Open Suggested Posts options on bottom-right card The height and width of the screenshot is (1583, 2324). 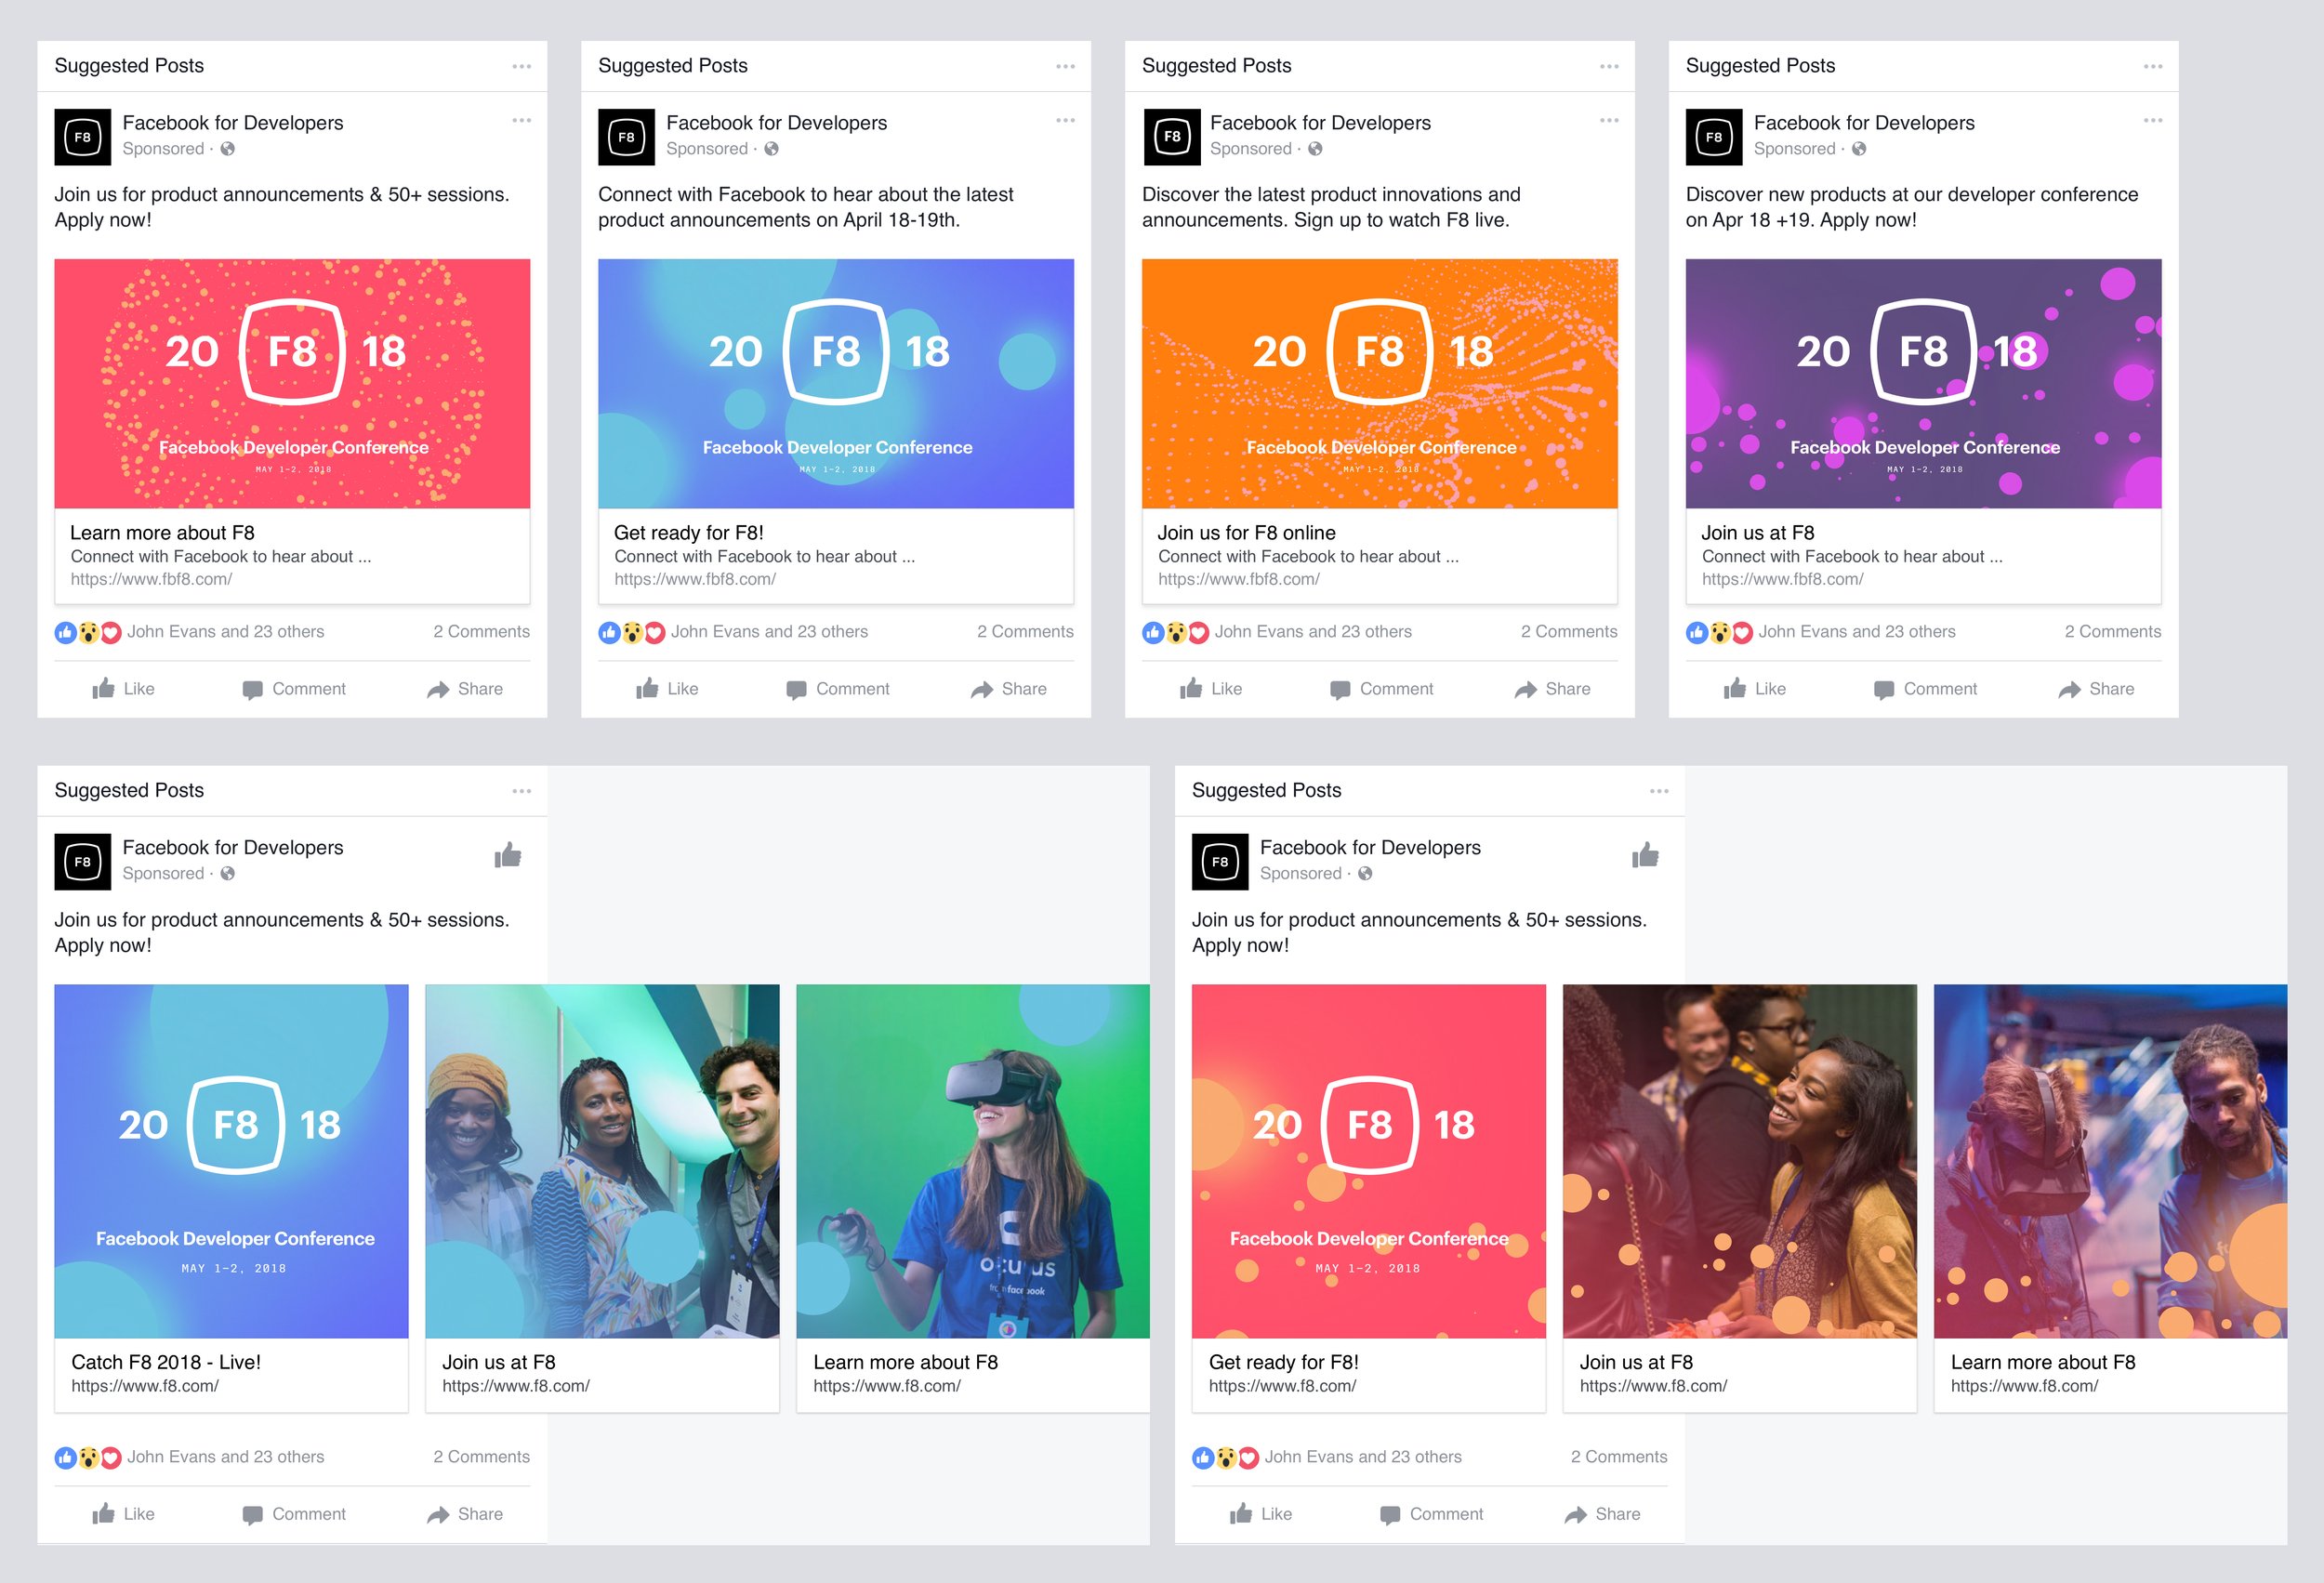click(x=1659, y=791)
